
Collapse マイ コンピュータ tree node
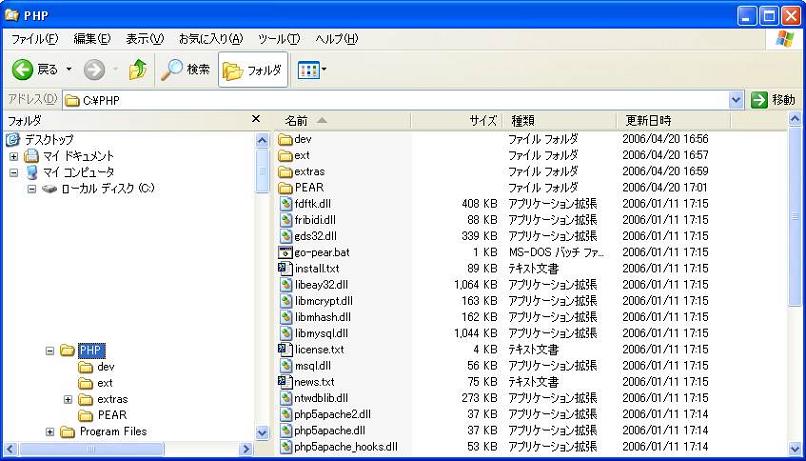14,173
